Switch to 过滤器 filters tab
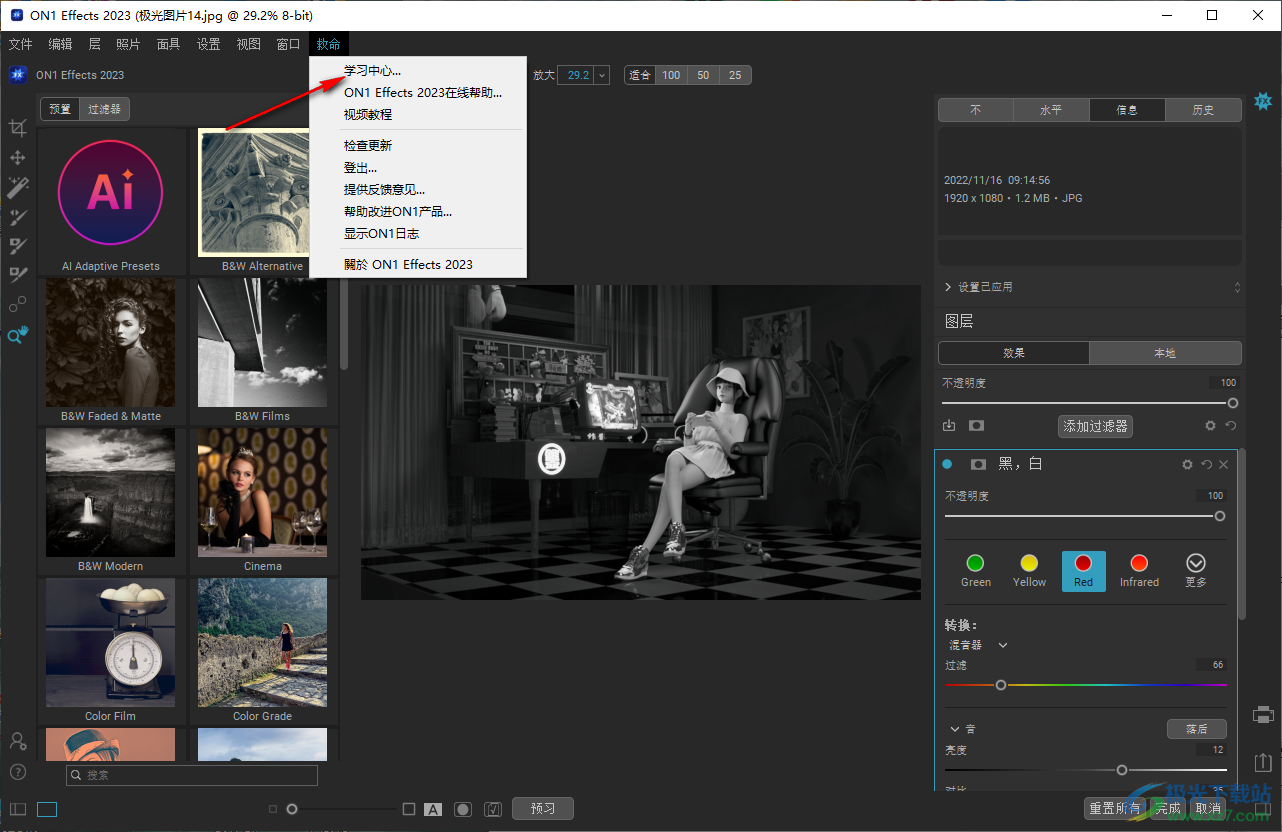Screen dimensions: 1282x832 coord(104,109)
